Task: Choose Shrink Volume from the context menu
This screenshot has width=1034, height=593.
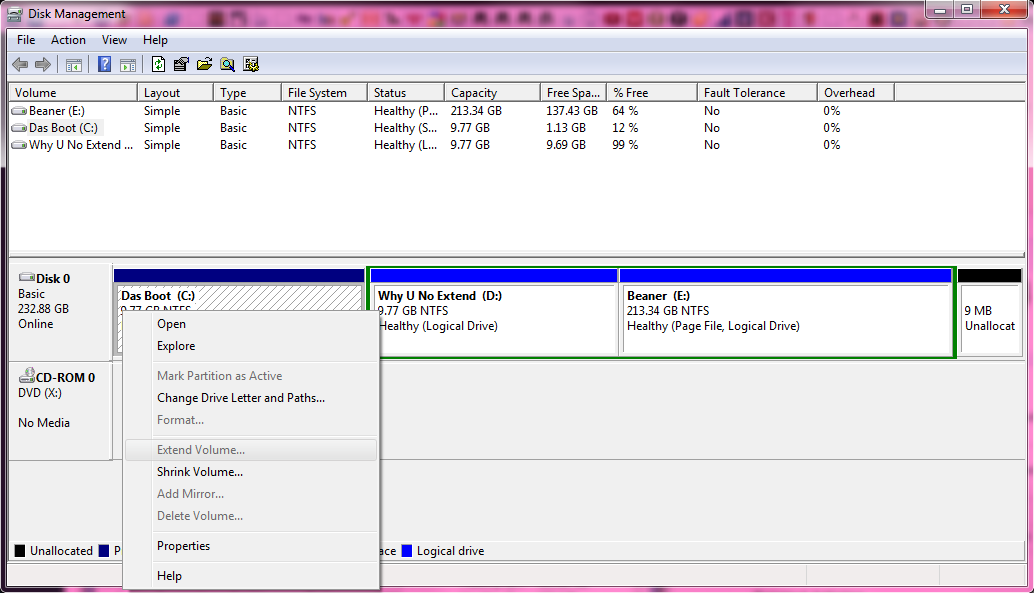Action: [200, 472]
